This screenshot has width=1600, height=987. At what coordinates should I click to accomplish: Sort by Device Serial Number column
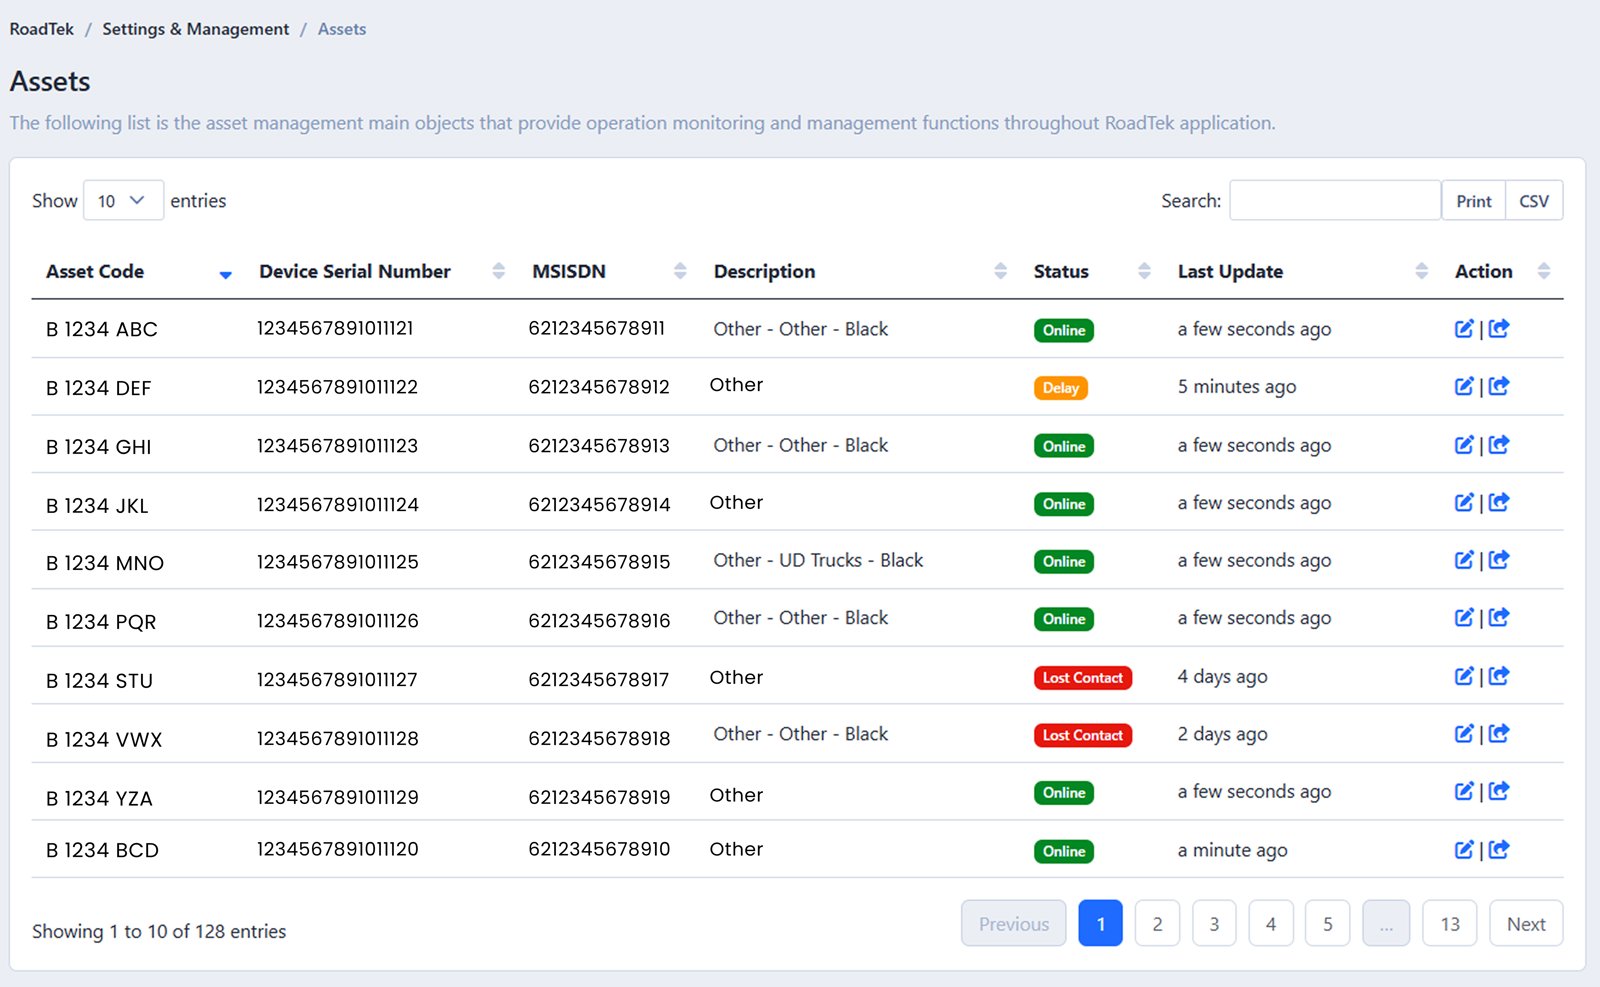click(355, 272)
